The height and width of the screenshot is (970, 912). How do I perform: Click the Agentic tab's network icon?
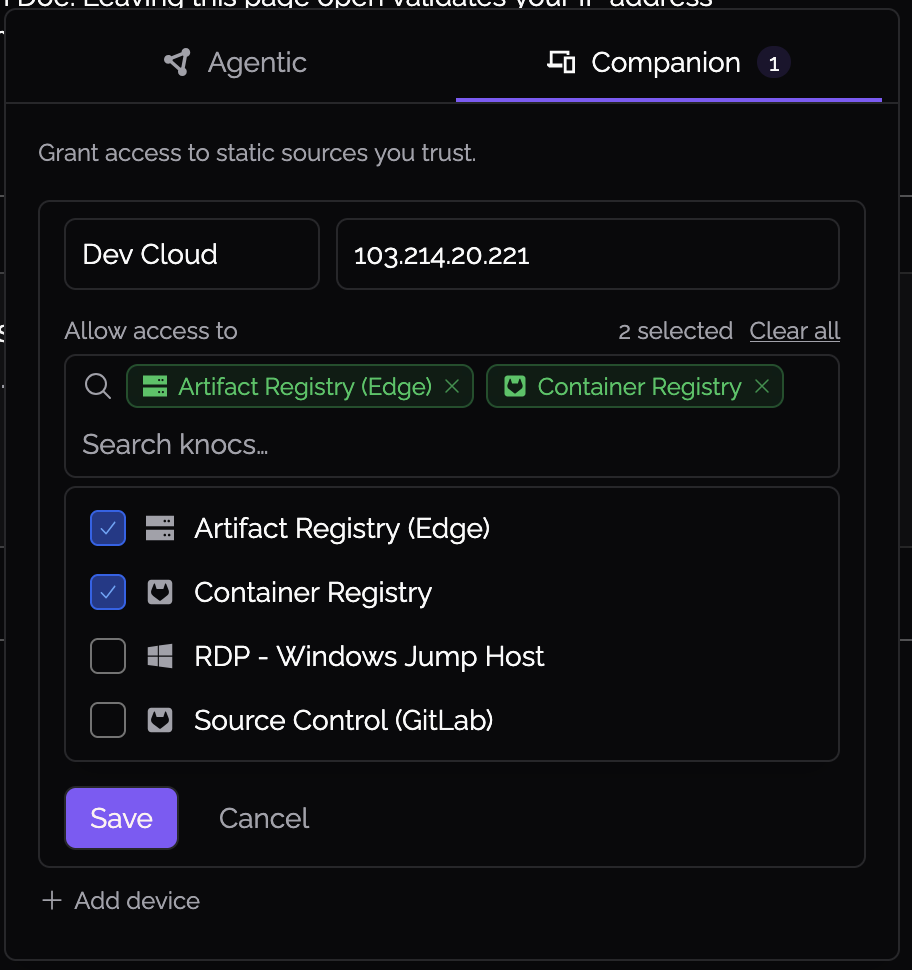click(x=177, y=62)
